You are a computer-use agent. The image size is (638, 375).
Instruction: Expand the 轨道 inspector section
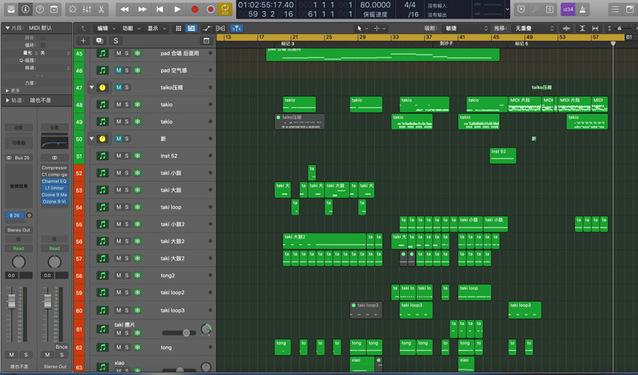[x=8, y=100]
